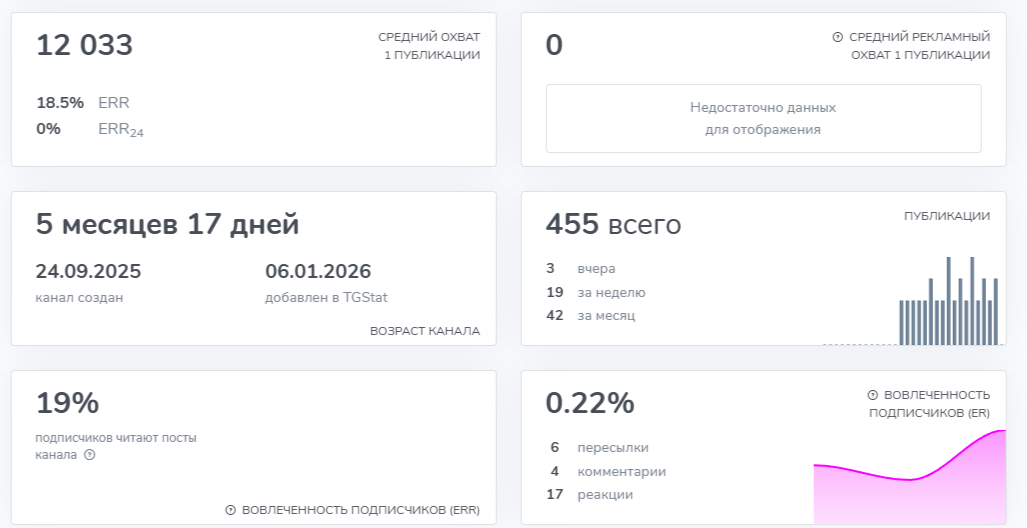The width and height of the screenshot is (1027, 528).
Task: Click the 06.01.2026 date
Action: pos(318,271)
